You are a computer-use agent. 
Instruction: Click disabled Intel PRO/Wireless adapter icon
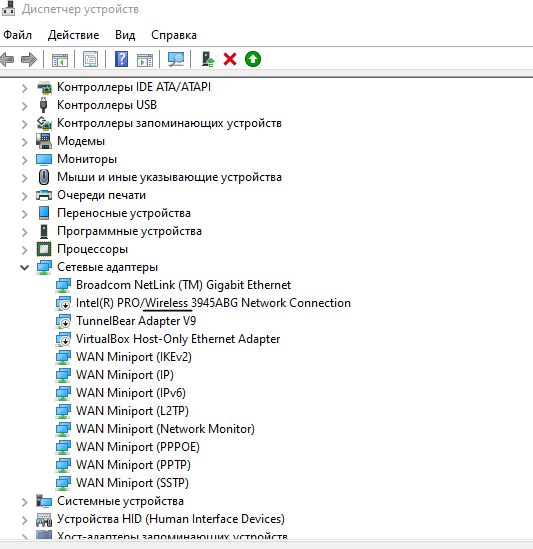(x=63, y=303)
